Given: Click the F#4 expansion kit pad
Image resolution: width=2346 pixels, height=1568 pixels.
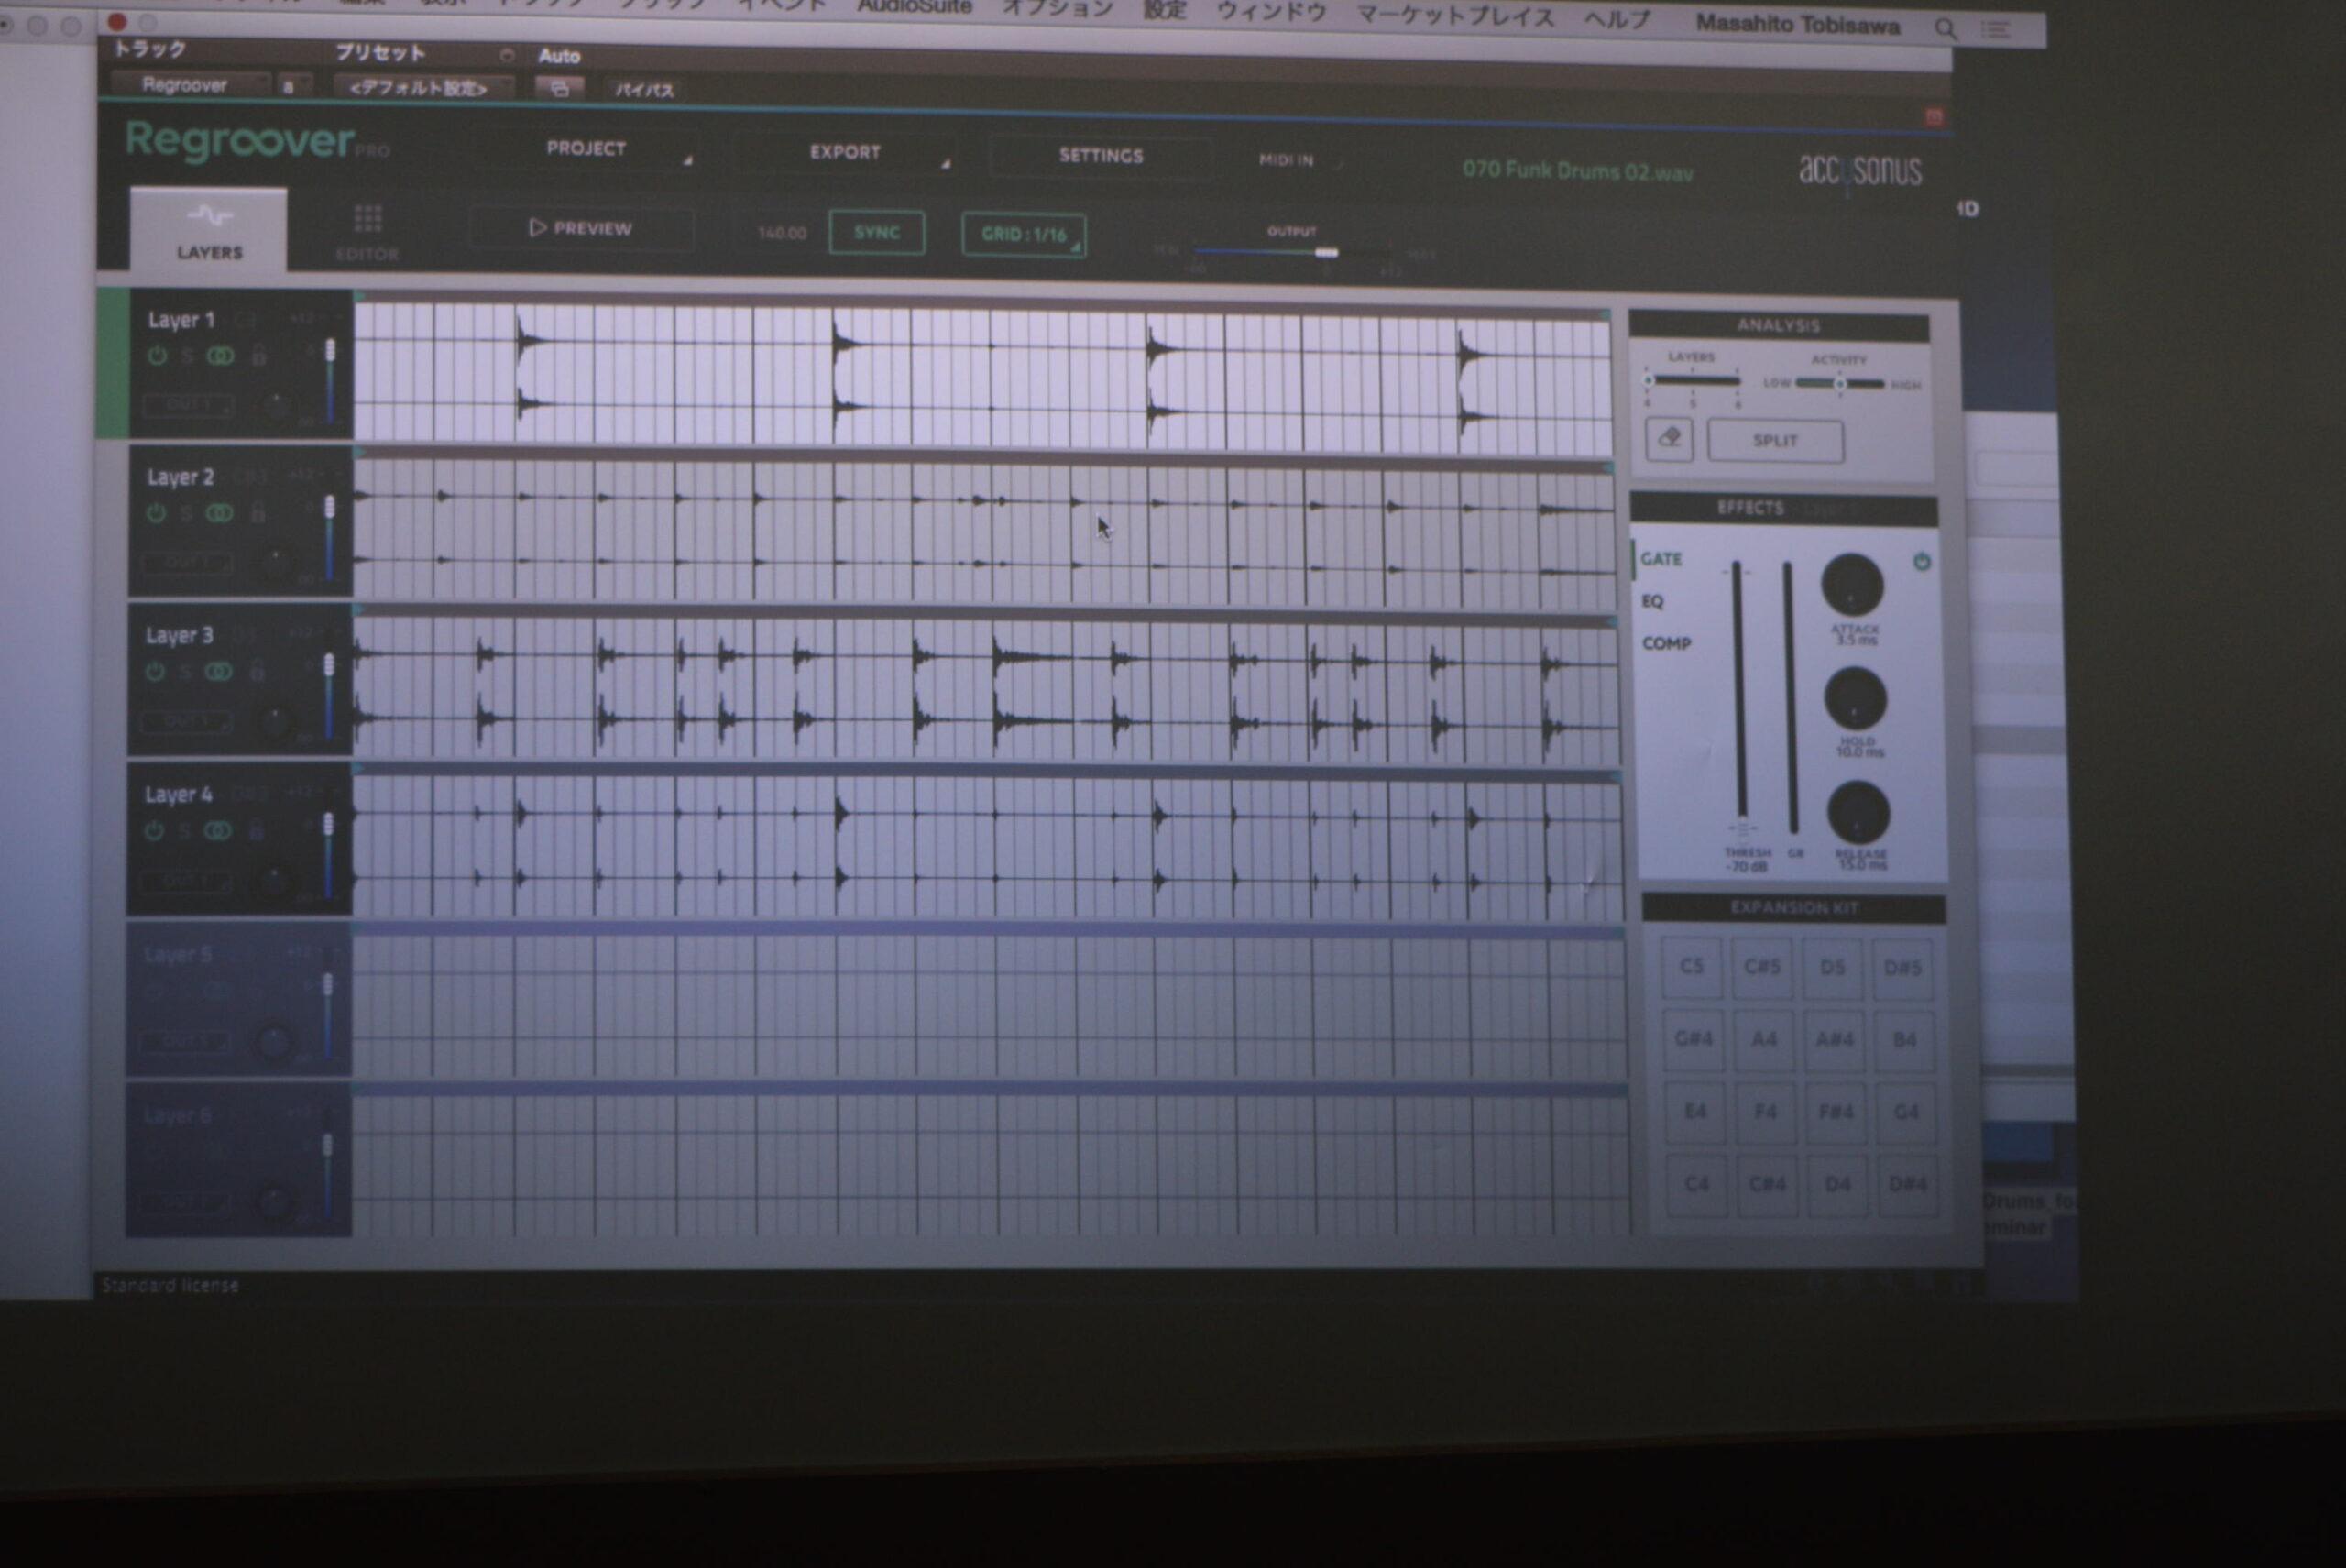Looking at the screenshot, I should (x=1836, y=1112).
